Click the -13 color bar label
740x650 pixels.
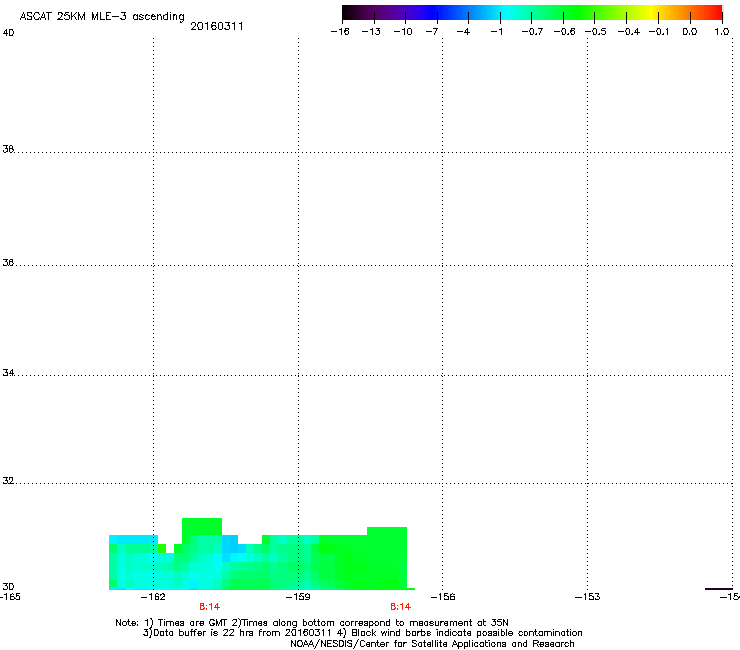point(371,32)
